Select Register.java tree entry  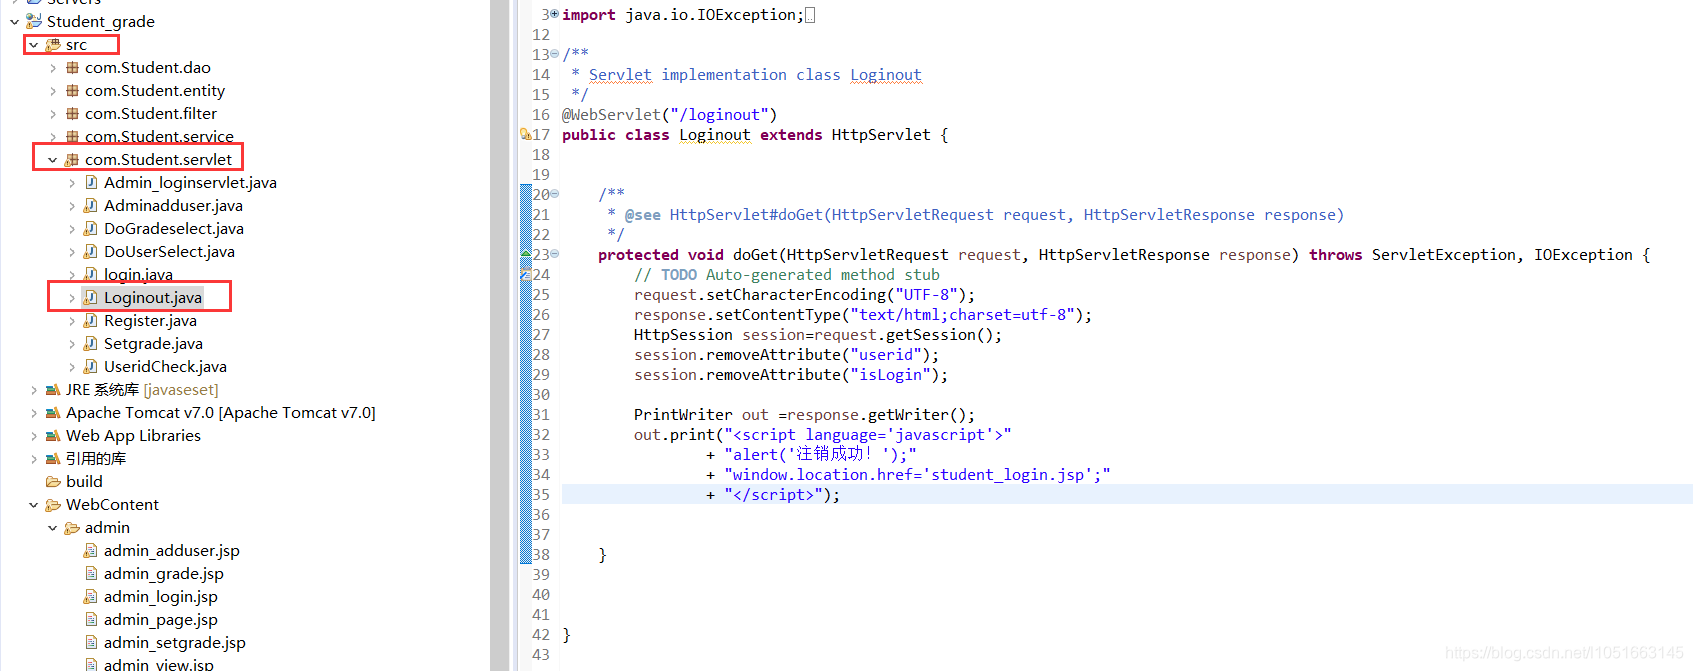pyautogui.click(x=150, y=321)
